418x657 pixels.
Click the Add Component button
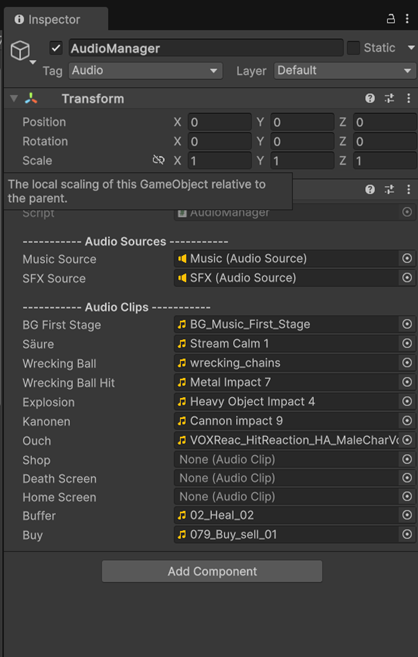click(212, 572)
